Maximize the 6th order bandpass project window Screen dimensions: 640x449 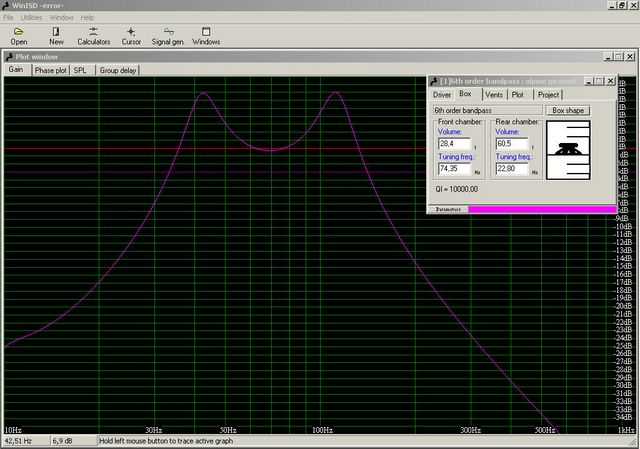pos(600,81)
